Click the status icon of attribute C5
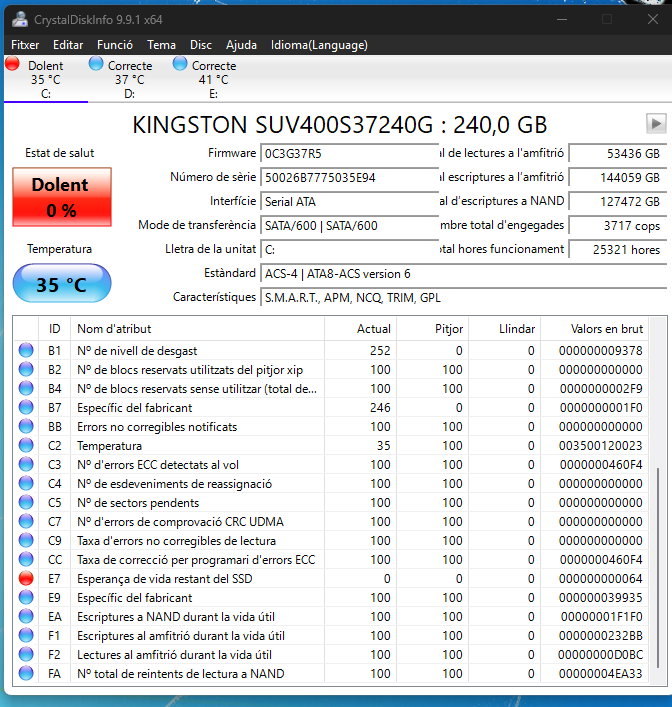672x707 pixels. [x=26, y=502]
